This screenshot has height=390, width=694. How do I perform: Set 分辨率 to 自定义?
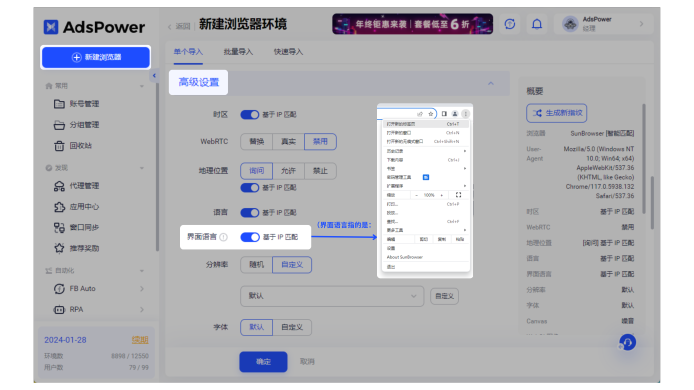(292, 265)
